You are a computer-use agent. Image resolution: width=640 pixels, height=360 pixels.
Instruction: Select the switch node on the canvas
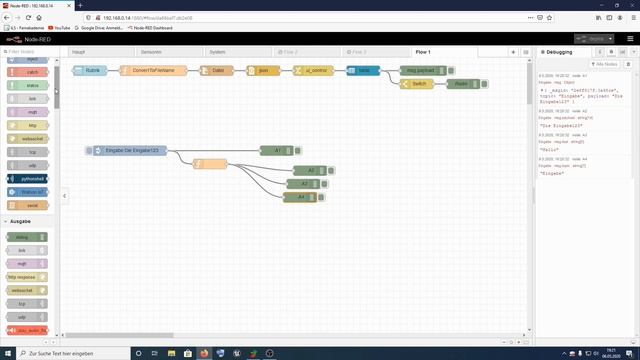click(417, 84)
